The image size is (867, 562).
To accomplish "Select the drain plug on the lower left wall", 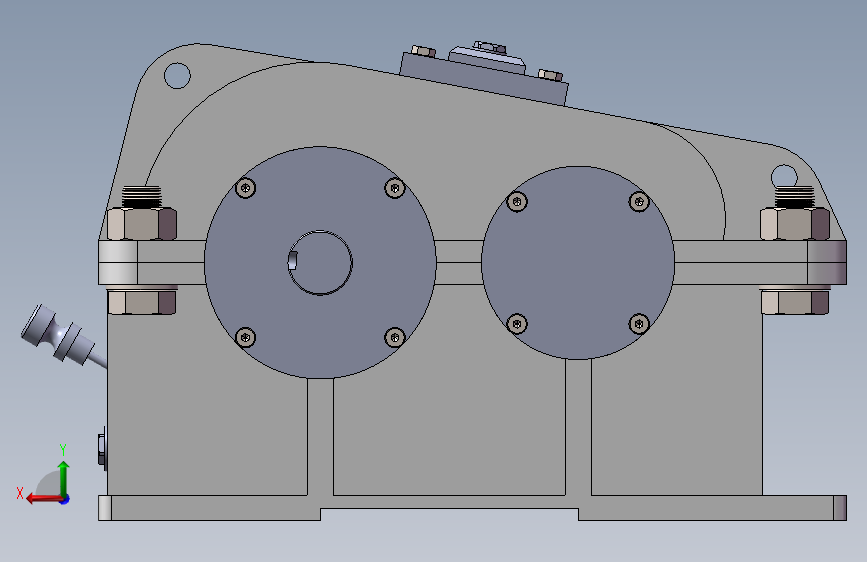I will [102, 448].
